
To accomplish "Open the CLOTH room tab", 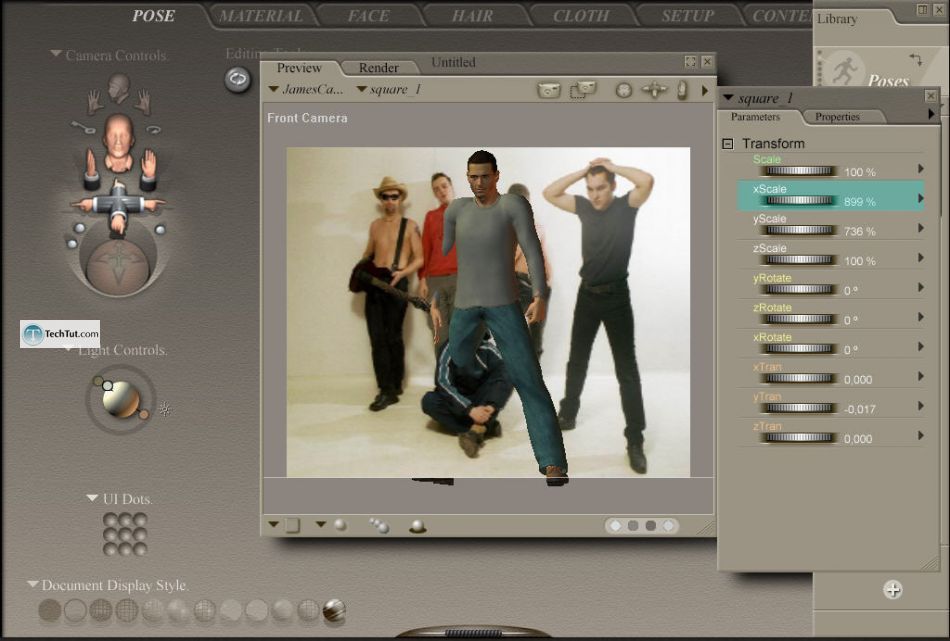I will pos(581,16).
